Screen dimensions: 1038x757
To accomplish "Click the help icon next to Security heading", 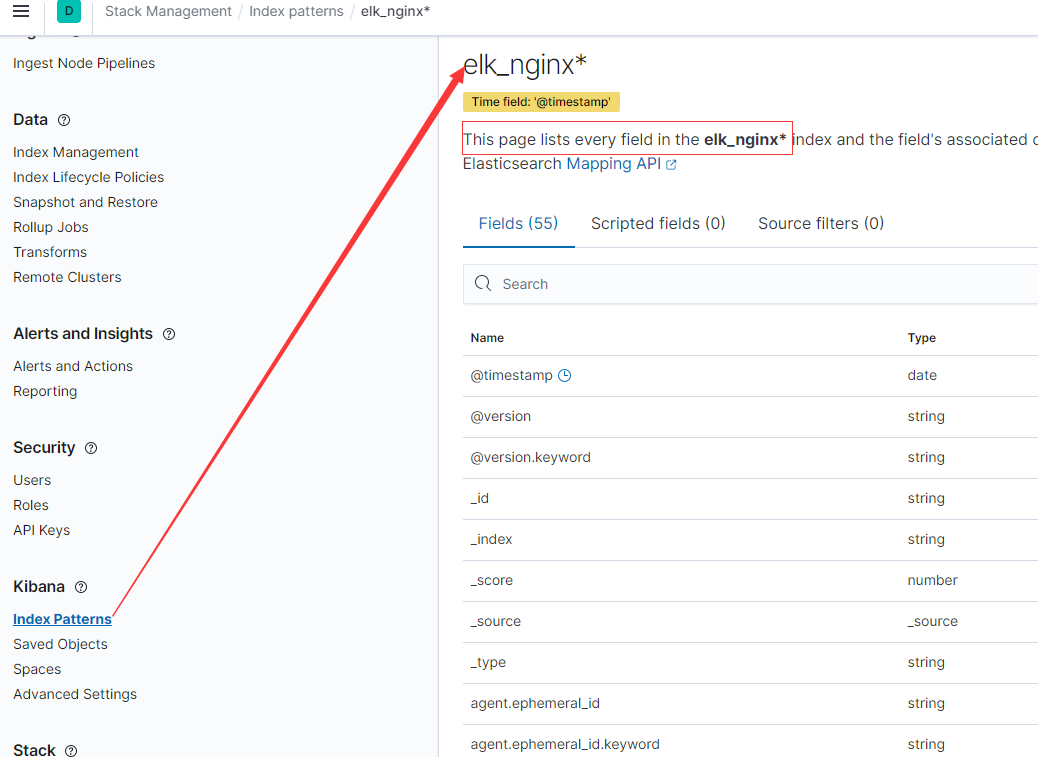I will (x=91, y=448).
